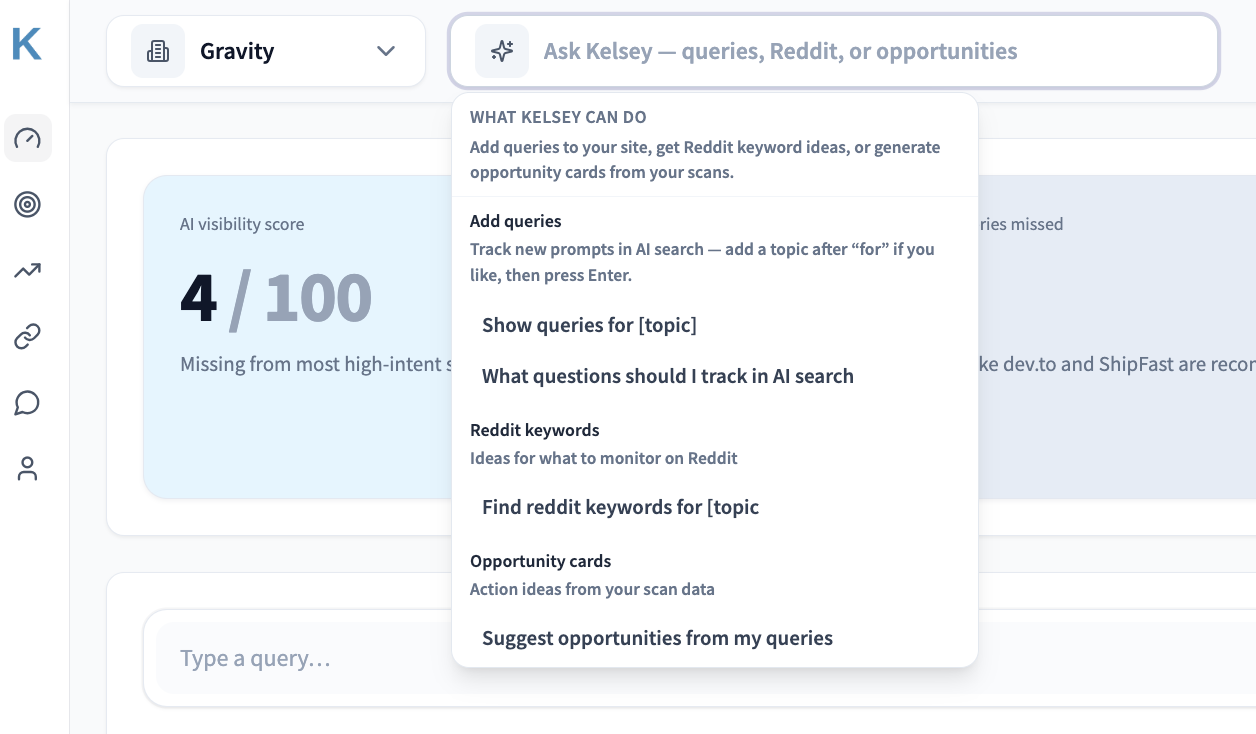The height and width of the screenshot is (734, 1256).
Task: Click the Gravity workspace selector
Action: pyautogui.click(x=265, y=51)
